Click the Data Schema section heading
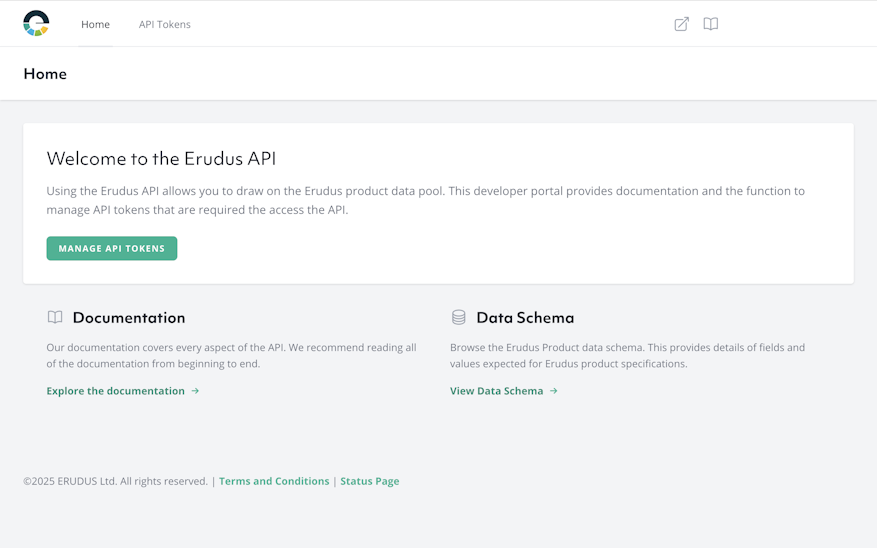The image size is (877, 548). pyautogui.click(x=525, y=318)
